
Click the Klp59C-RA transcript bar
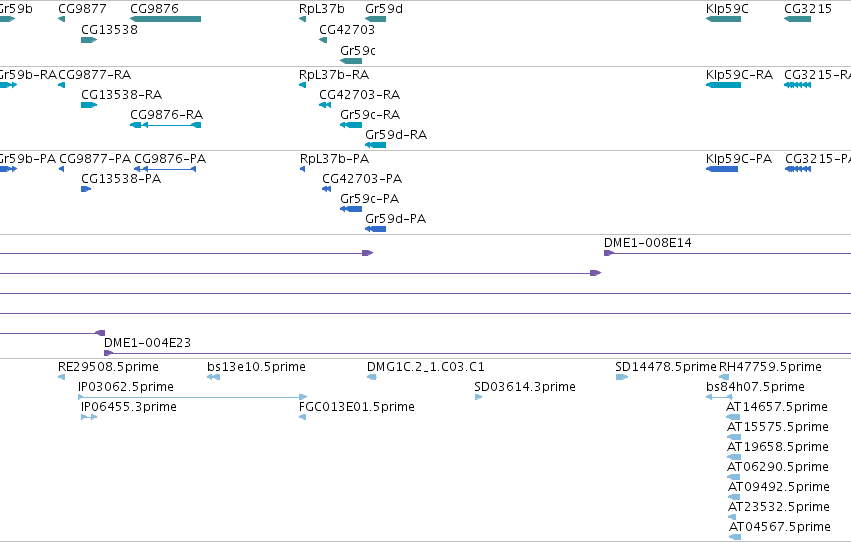coord(723,85)
